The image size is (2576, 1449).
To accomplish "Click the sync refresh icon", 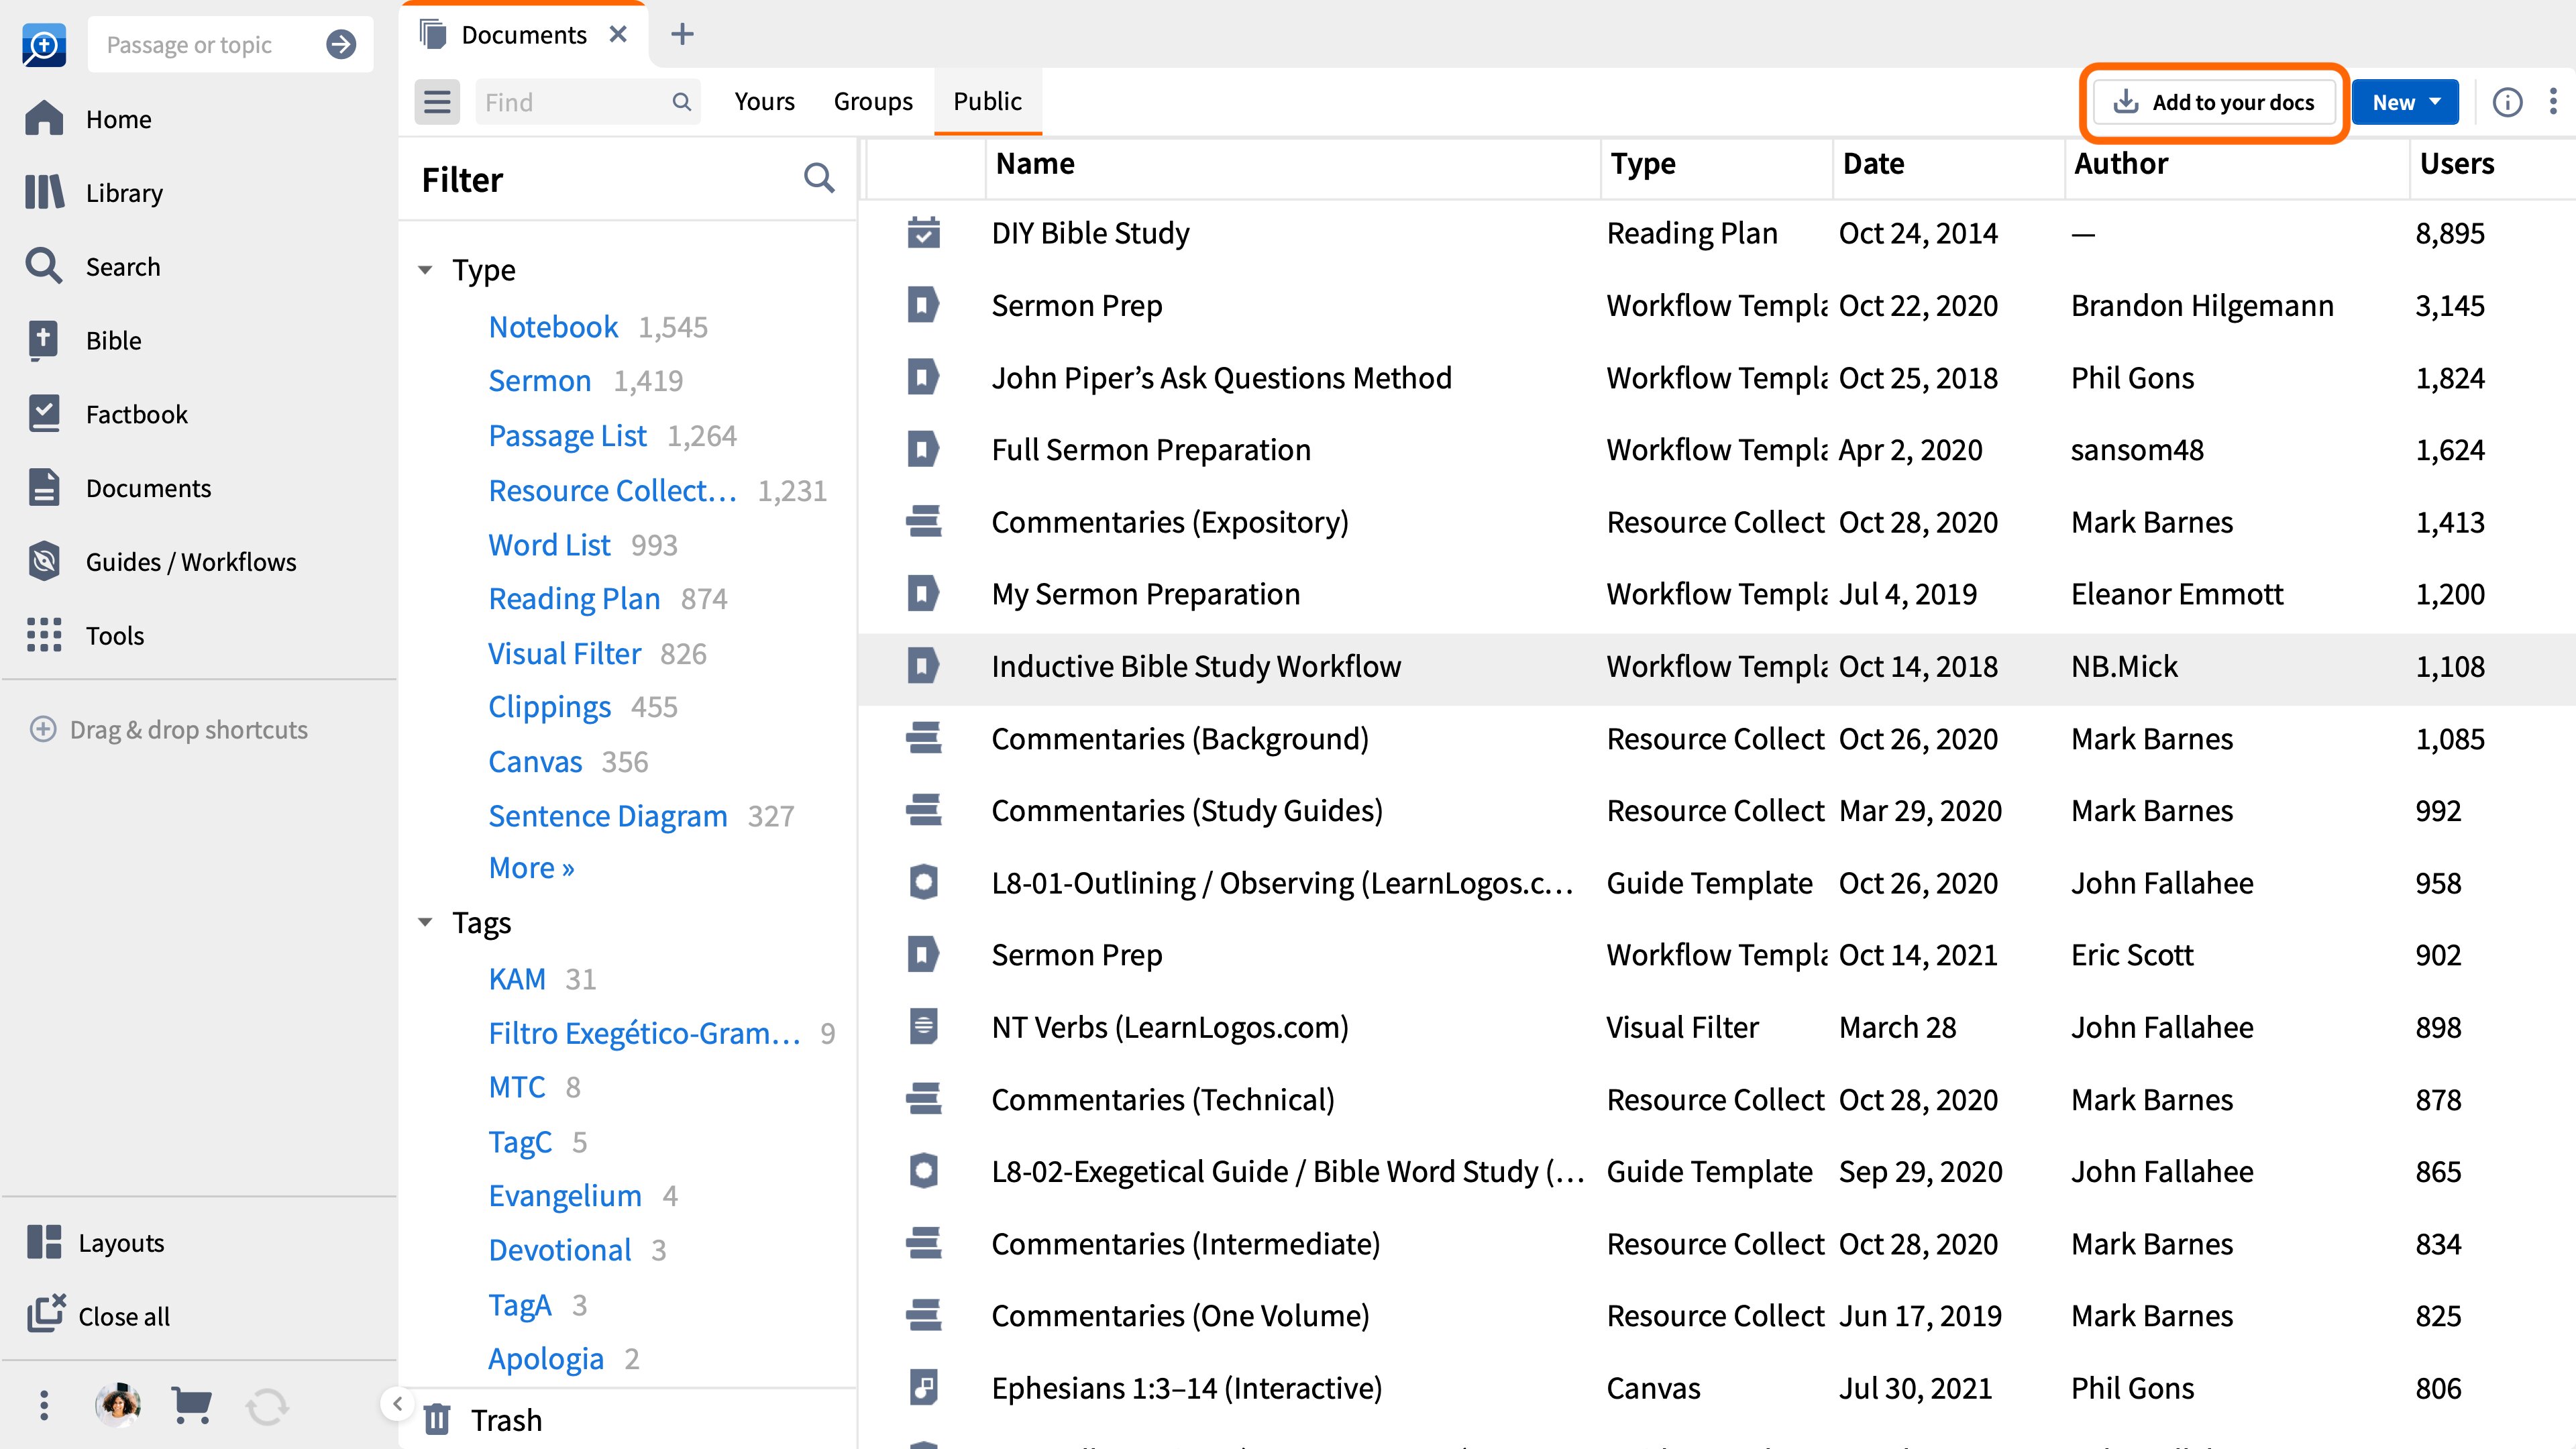I will point(267,1406).
